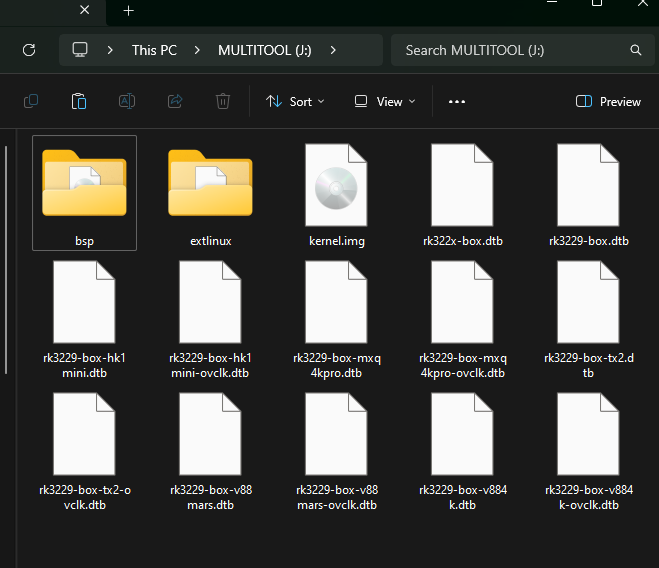Open the View dropdown

click(x=385, y=101)
